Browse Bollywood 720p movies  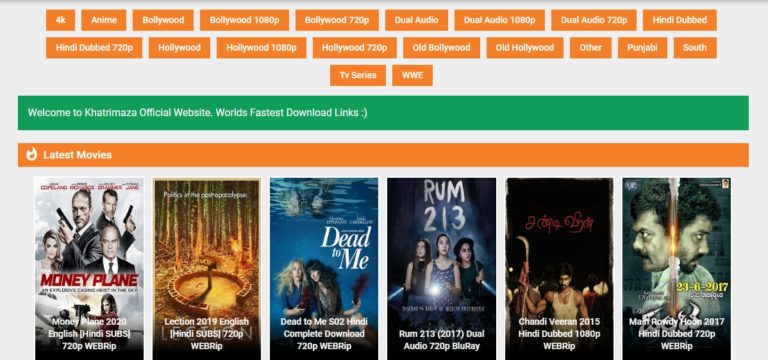point(337,20)
